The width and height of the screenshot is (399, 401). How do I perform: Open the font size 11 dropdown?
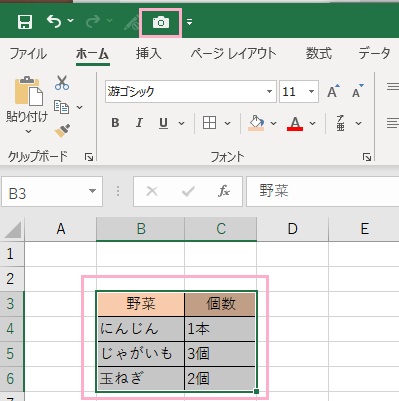point(311,91)
